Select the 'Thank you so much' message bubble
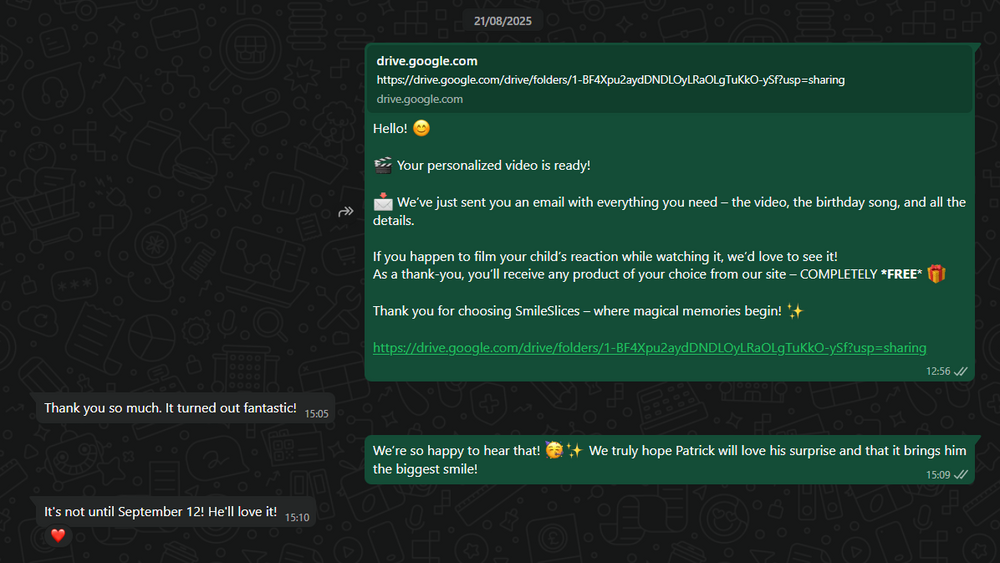 tap(170, 408)
